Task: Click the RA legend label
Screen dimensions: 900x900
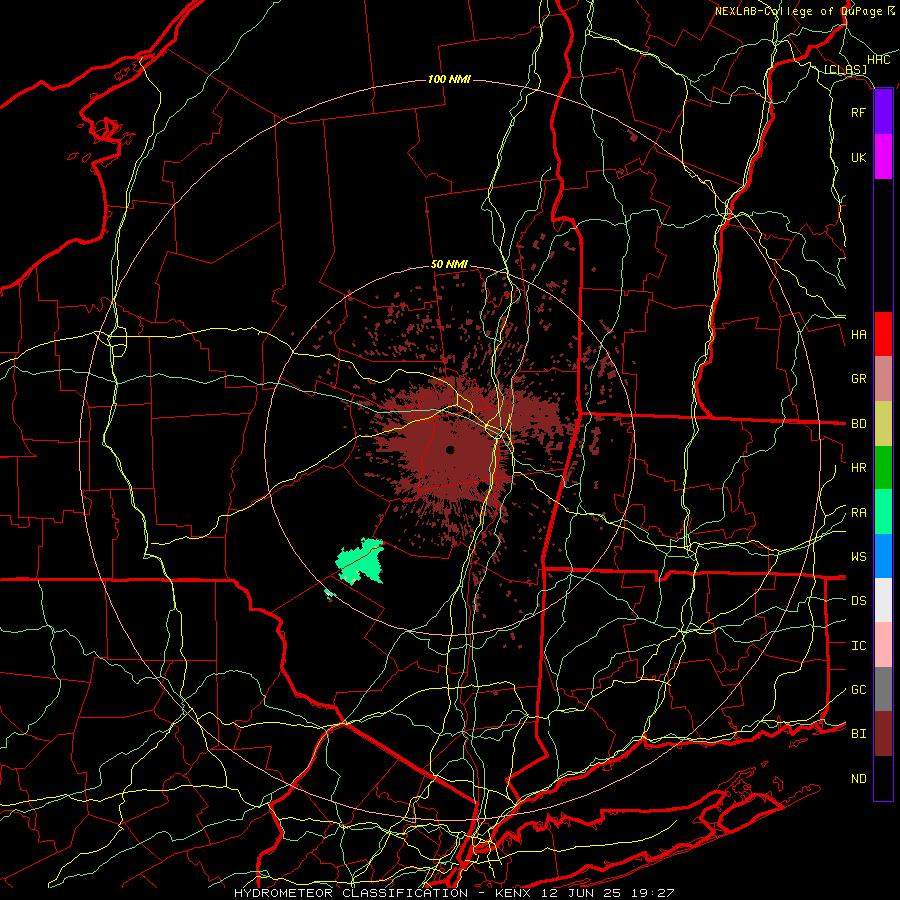Action: point(858,513)
